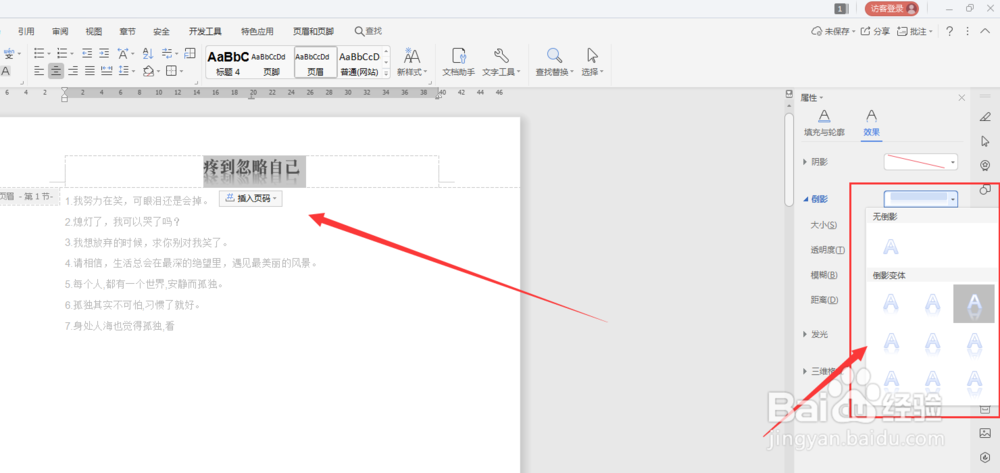
Task: Open the Header and Footer (页眉和页脚) tab
Action: pyautogui.click(x=313, y=31)
